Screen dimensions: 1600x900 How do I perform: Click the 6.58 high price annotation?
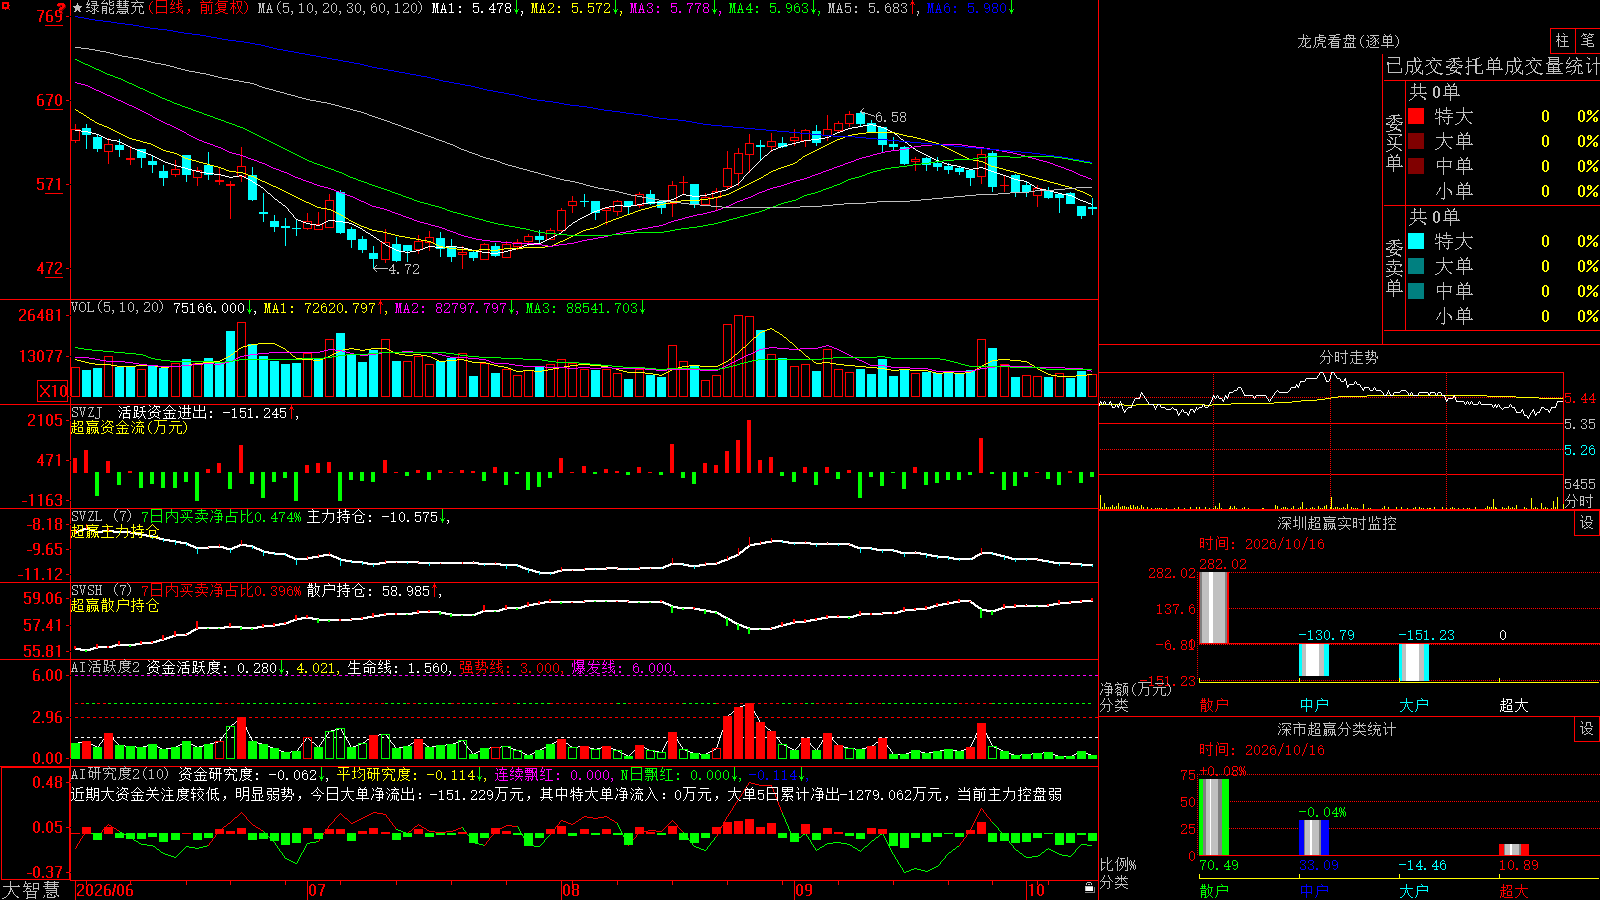tap(890, 117)
